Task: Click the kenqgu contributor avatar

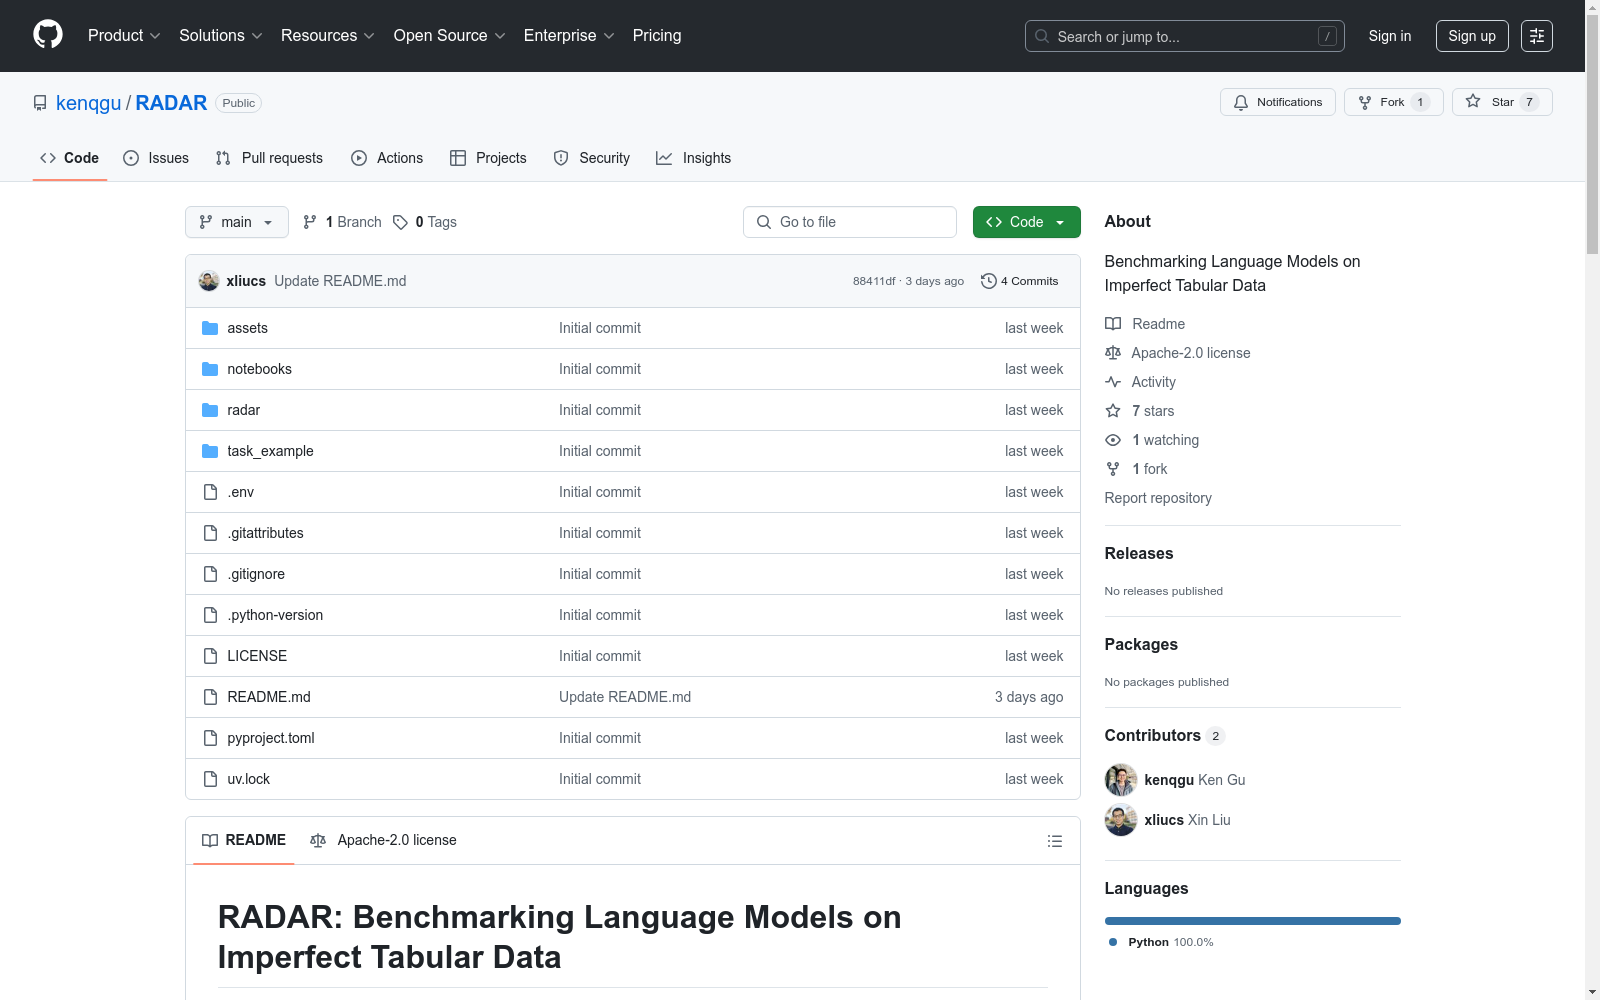Action: (x=1121, y=780)
